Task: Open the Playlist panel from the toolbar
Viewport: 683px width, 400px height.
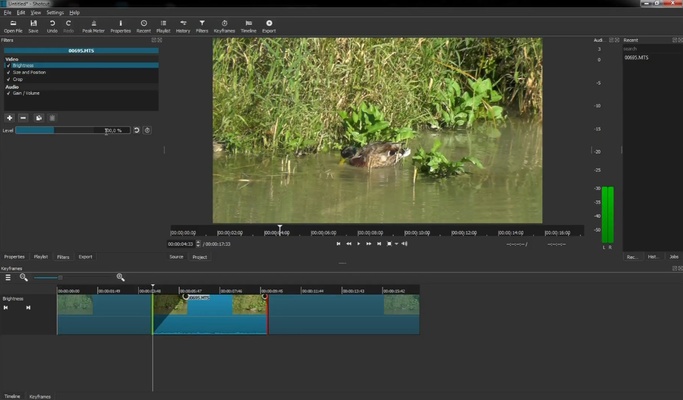Action: 163,26
